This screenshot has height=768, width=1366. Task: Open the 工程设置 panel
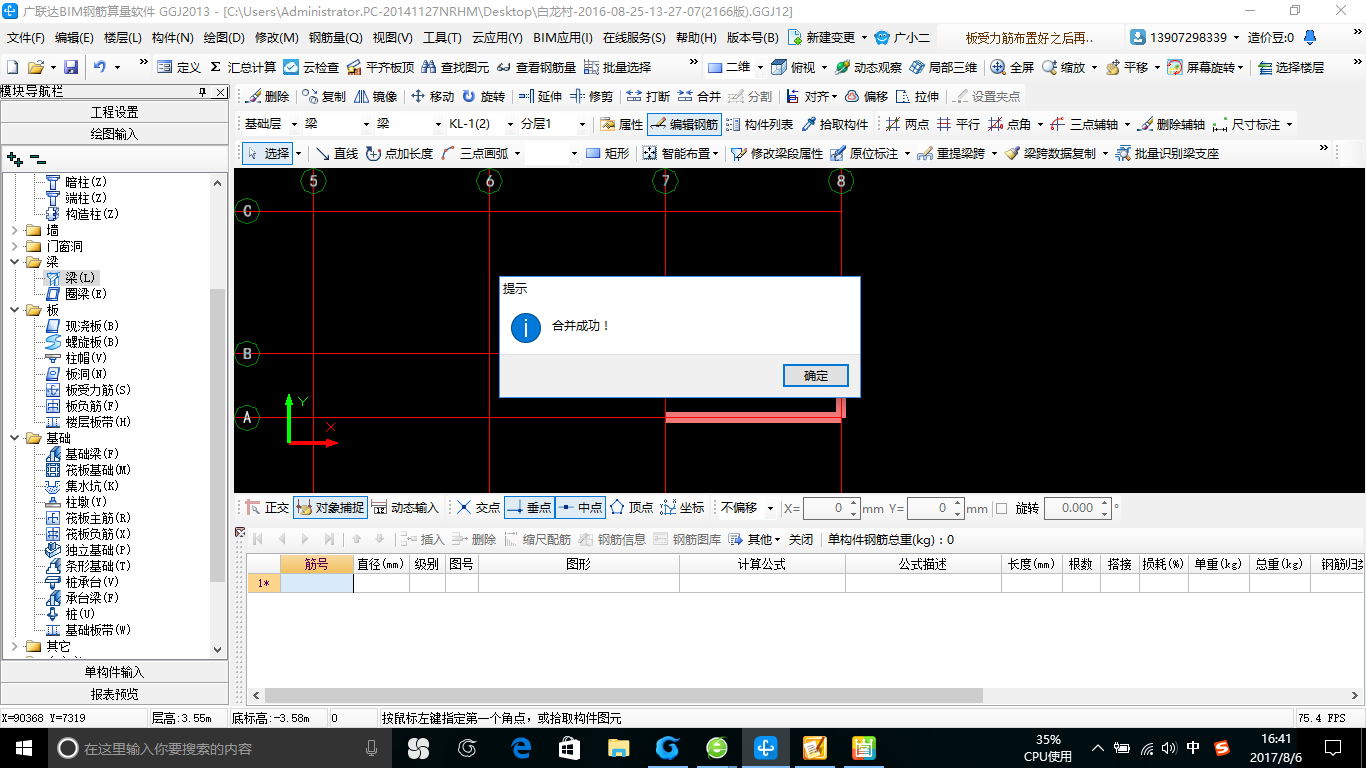click(x=114, y=112)
